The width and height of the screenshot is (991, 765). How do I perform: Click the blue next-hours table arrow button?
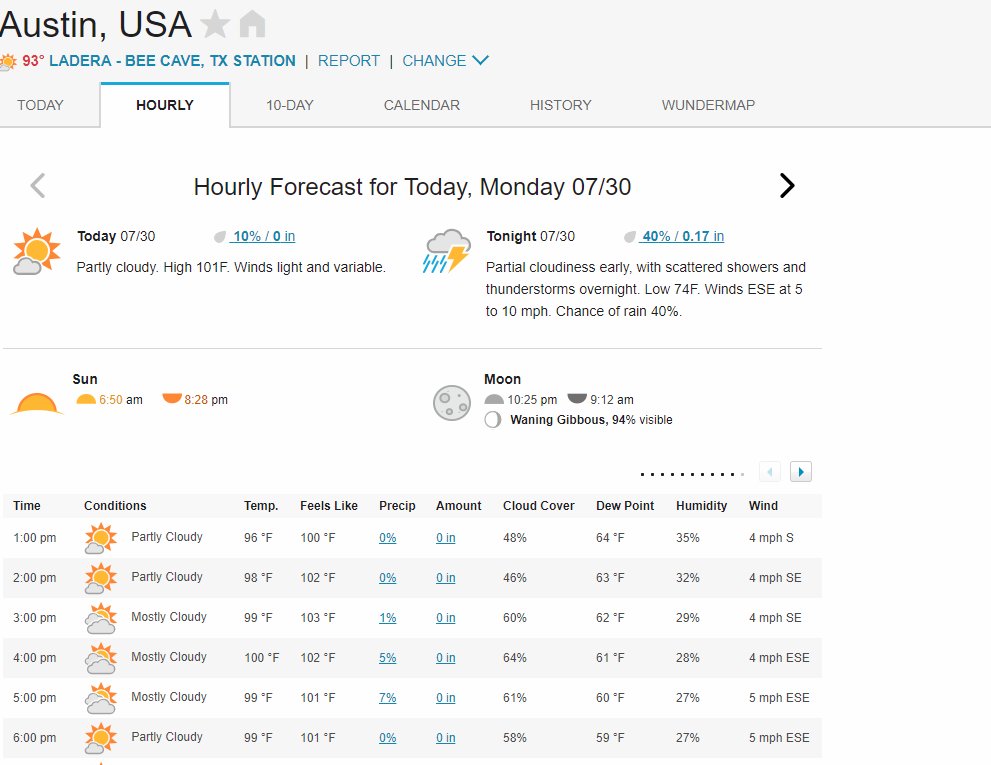pyautogui.click(x=801, y=472)
